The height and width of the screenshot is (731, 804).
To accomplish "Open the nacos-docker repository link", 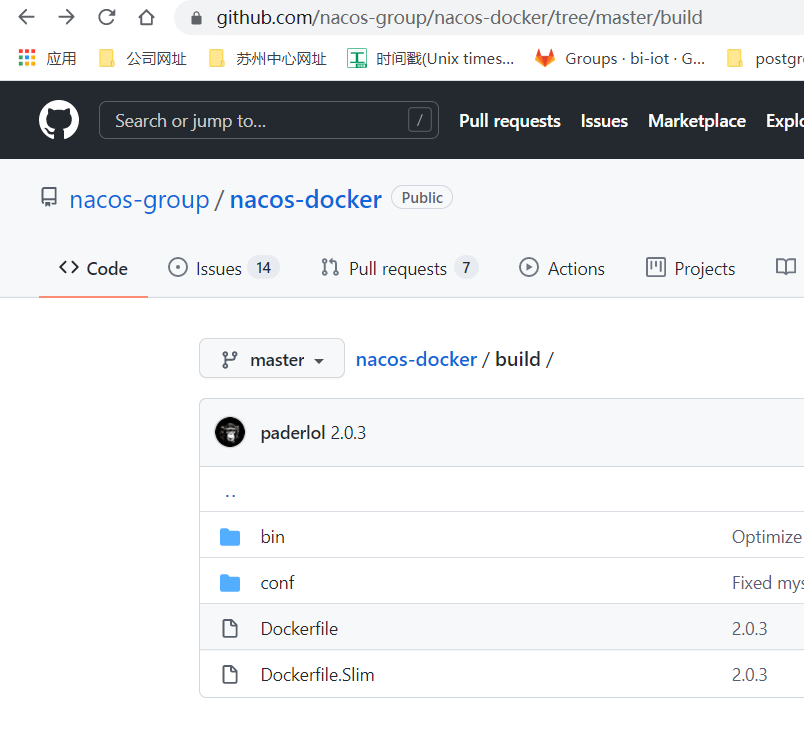I will pyautogui.click(x=305, y=199).
